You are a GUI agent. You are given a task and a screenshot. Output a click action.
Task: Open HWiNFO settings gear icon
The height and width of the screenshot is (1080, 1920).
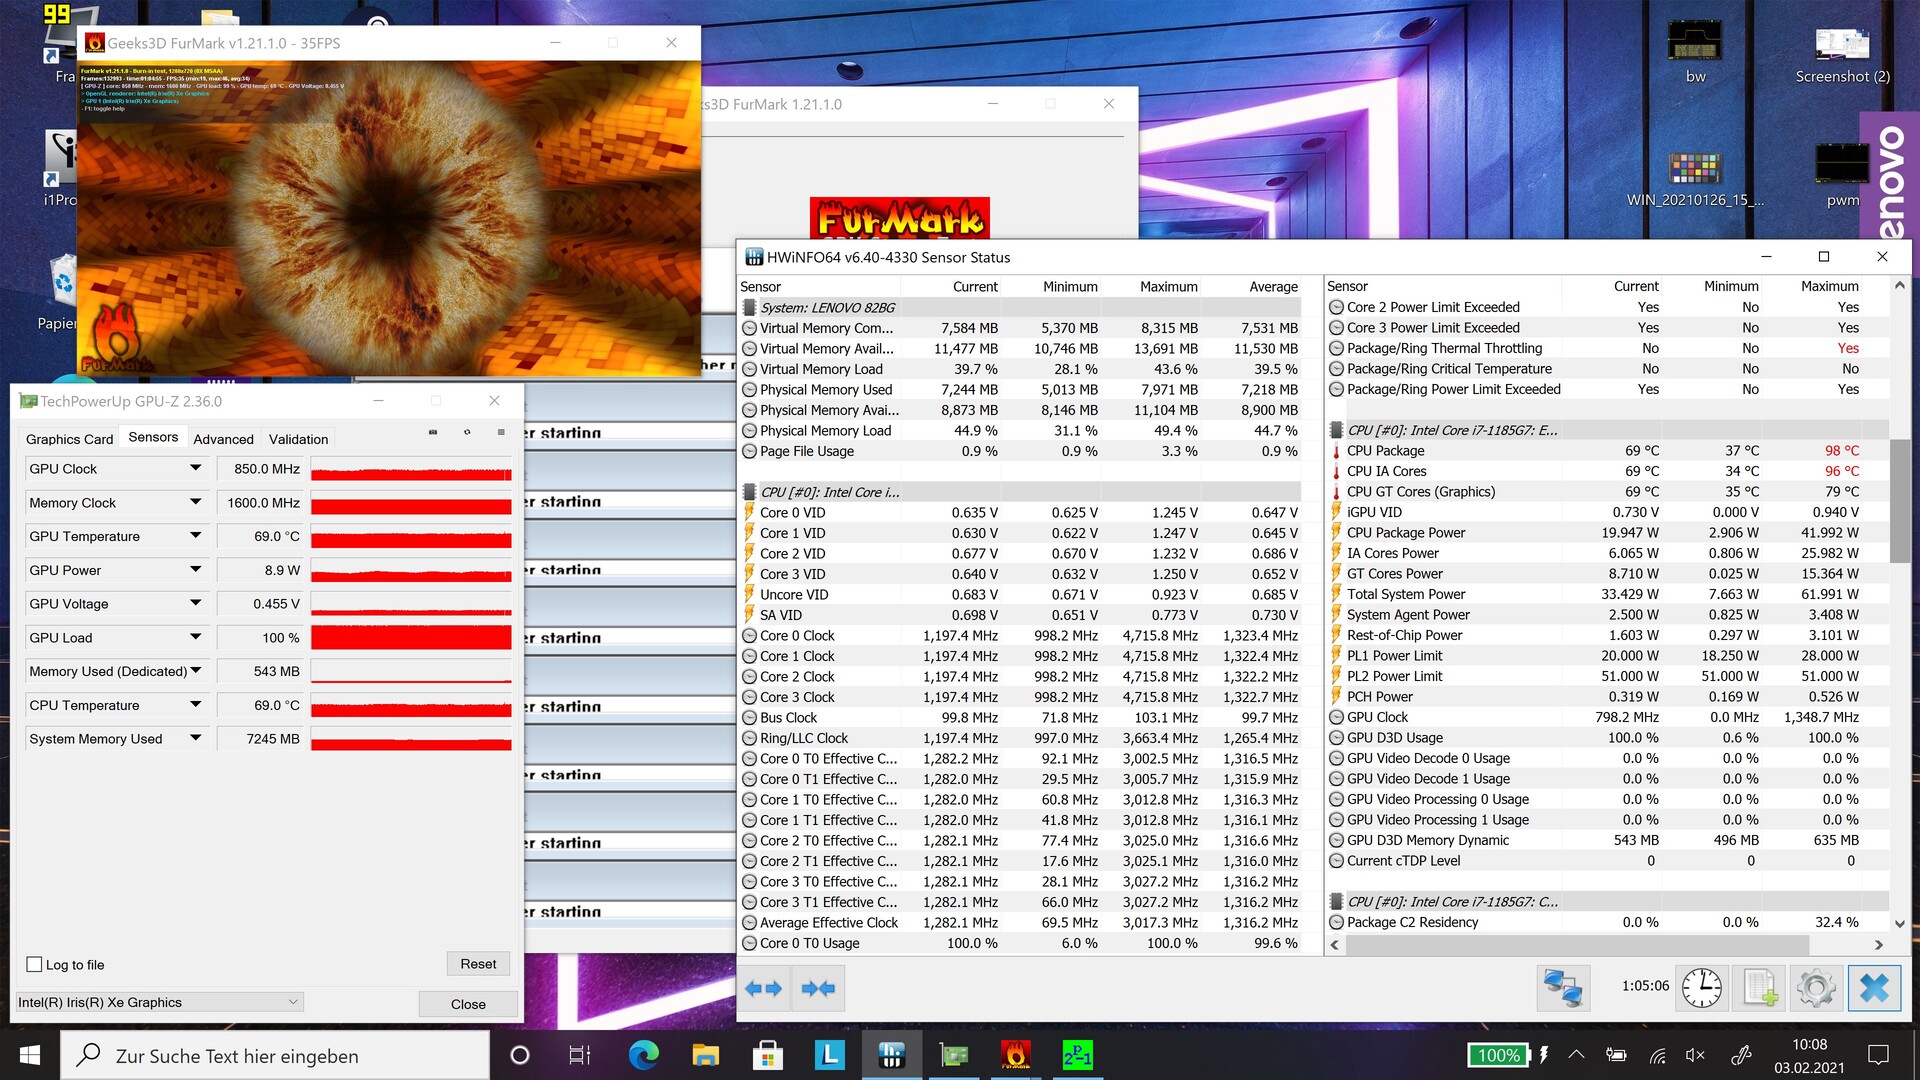pyautogui.click(x=1816, y=988)
